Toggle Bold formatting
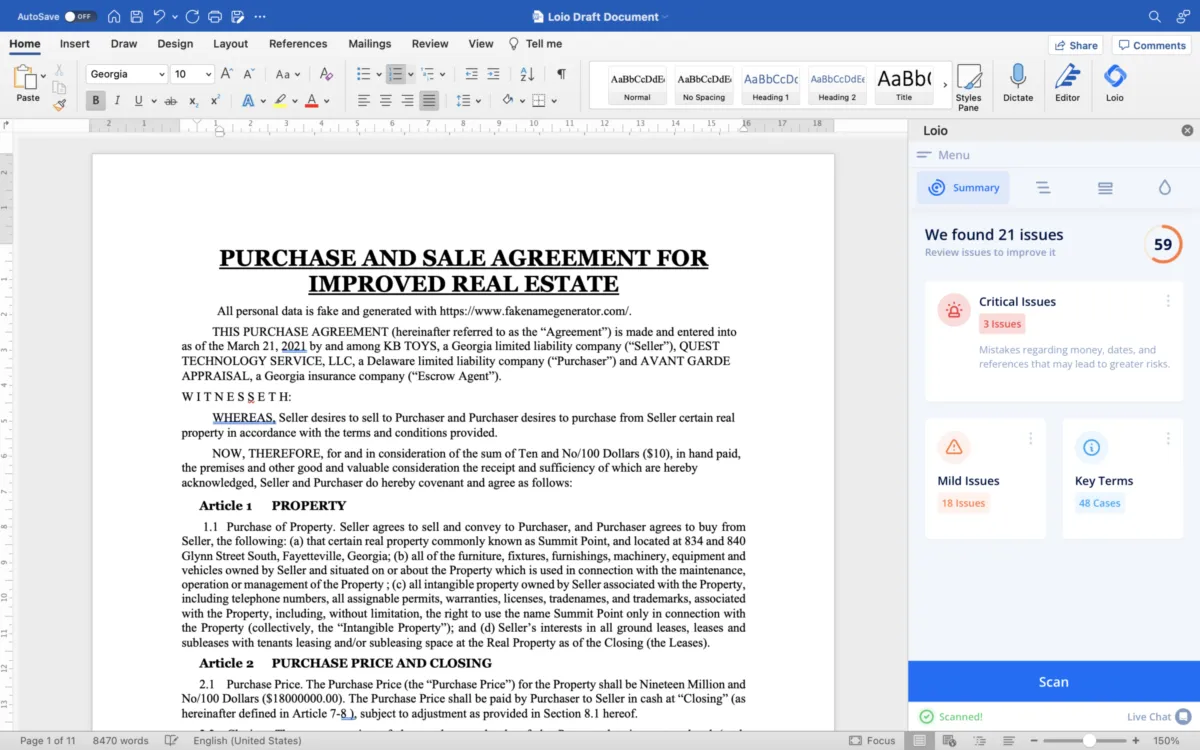Viewport: 1200px width, 750px height. pos(96,100)
